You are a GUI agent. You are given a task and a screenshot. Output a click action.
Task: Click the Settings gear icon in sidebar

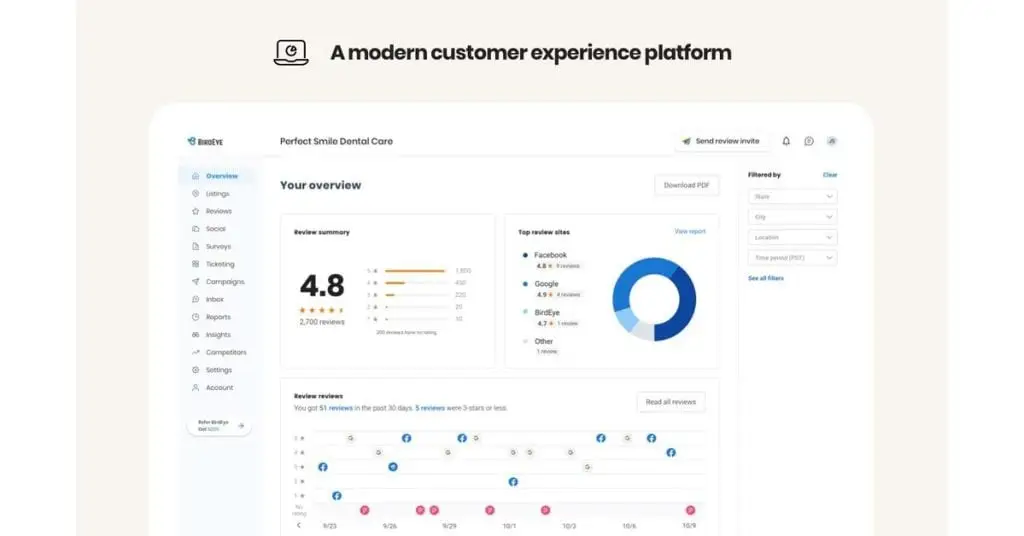coord(195,370)
